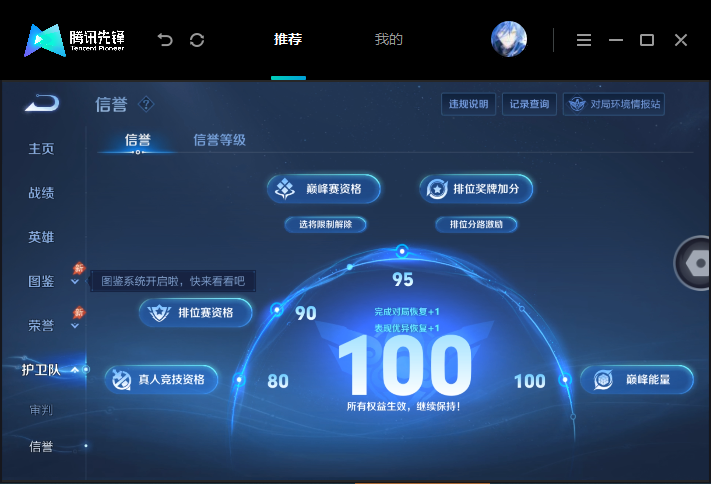Open 记录查询 button
Viewport: 711px width, 484px height.
coord(529,104)
